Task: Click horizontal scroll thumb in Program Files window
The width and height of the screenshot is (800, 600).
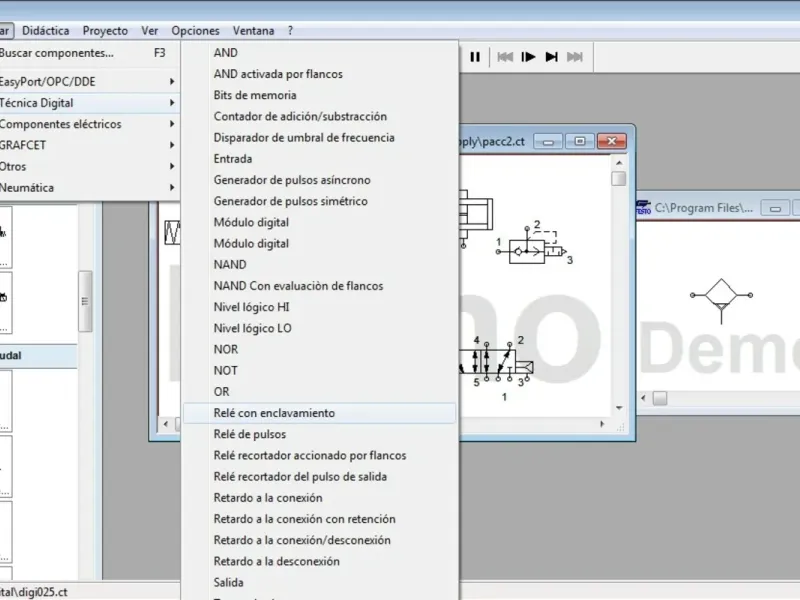Action: (x=660, y=398)
